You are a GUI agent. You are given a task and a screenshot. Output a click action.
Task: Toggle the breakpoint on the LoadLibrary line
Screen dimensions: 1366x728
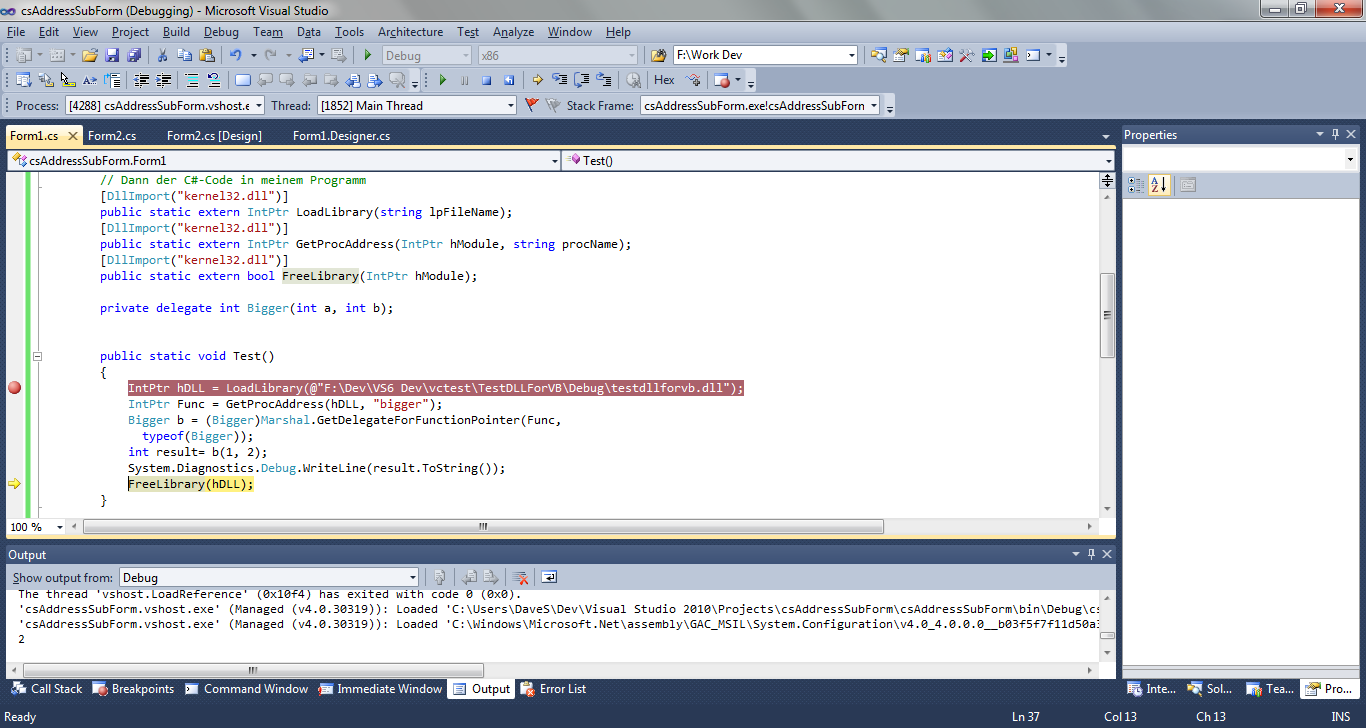[14, 388]
